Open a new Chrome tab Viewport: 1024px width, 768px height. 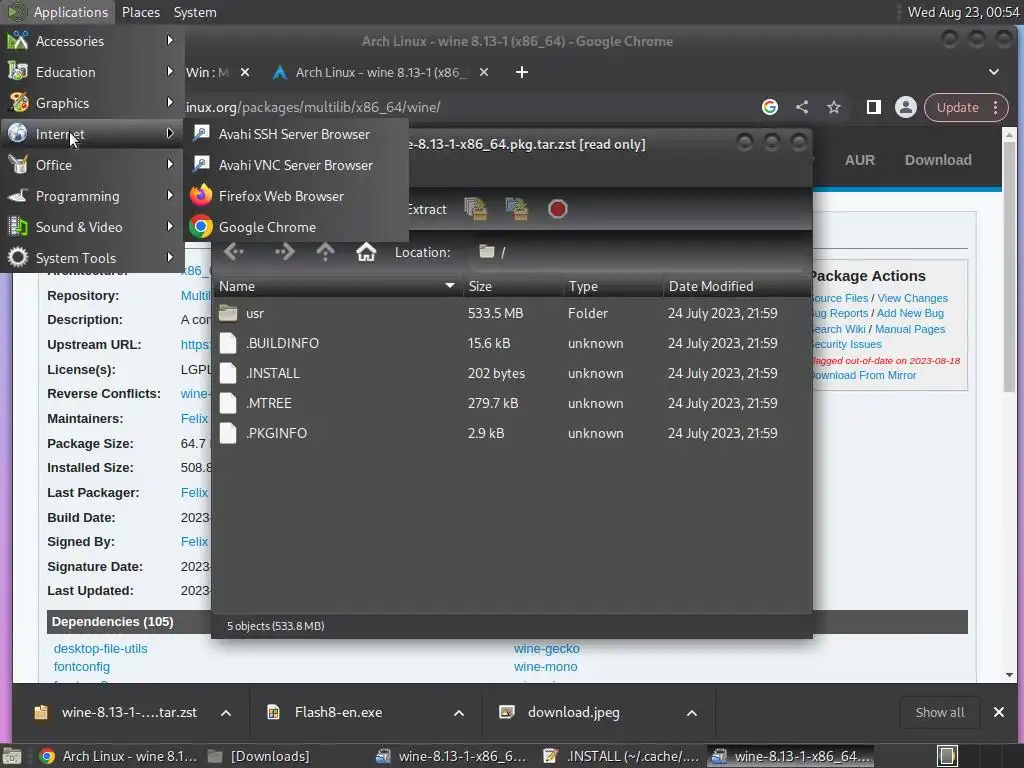[x=521, y=72]
